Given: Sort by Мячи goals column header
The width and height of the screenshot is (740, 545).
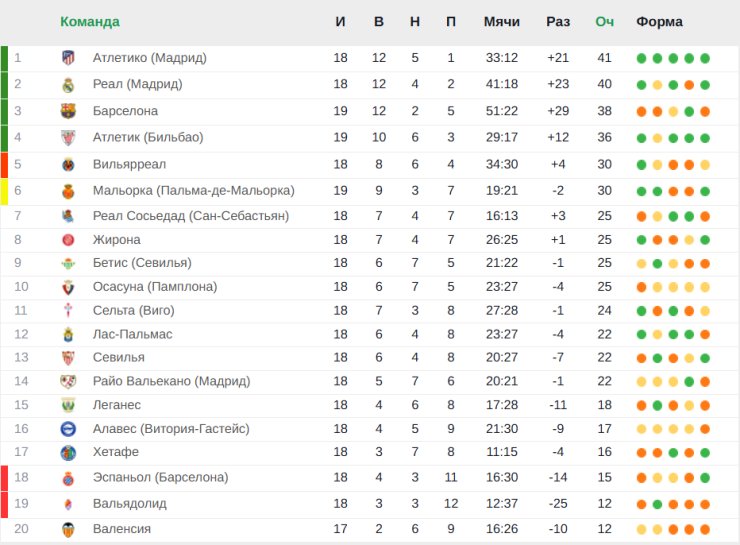Looking at the screenshot, I should click(501, 22).
